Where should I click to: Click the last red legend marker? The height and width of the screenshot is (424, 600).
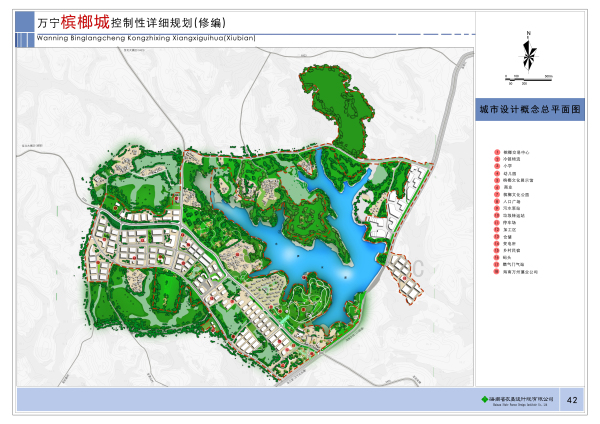click(x=496, y=271)
